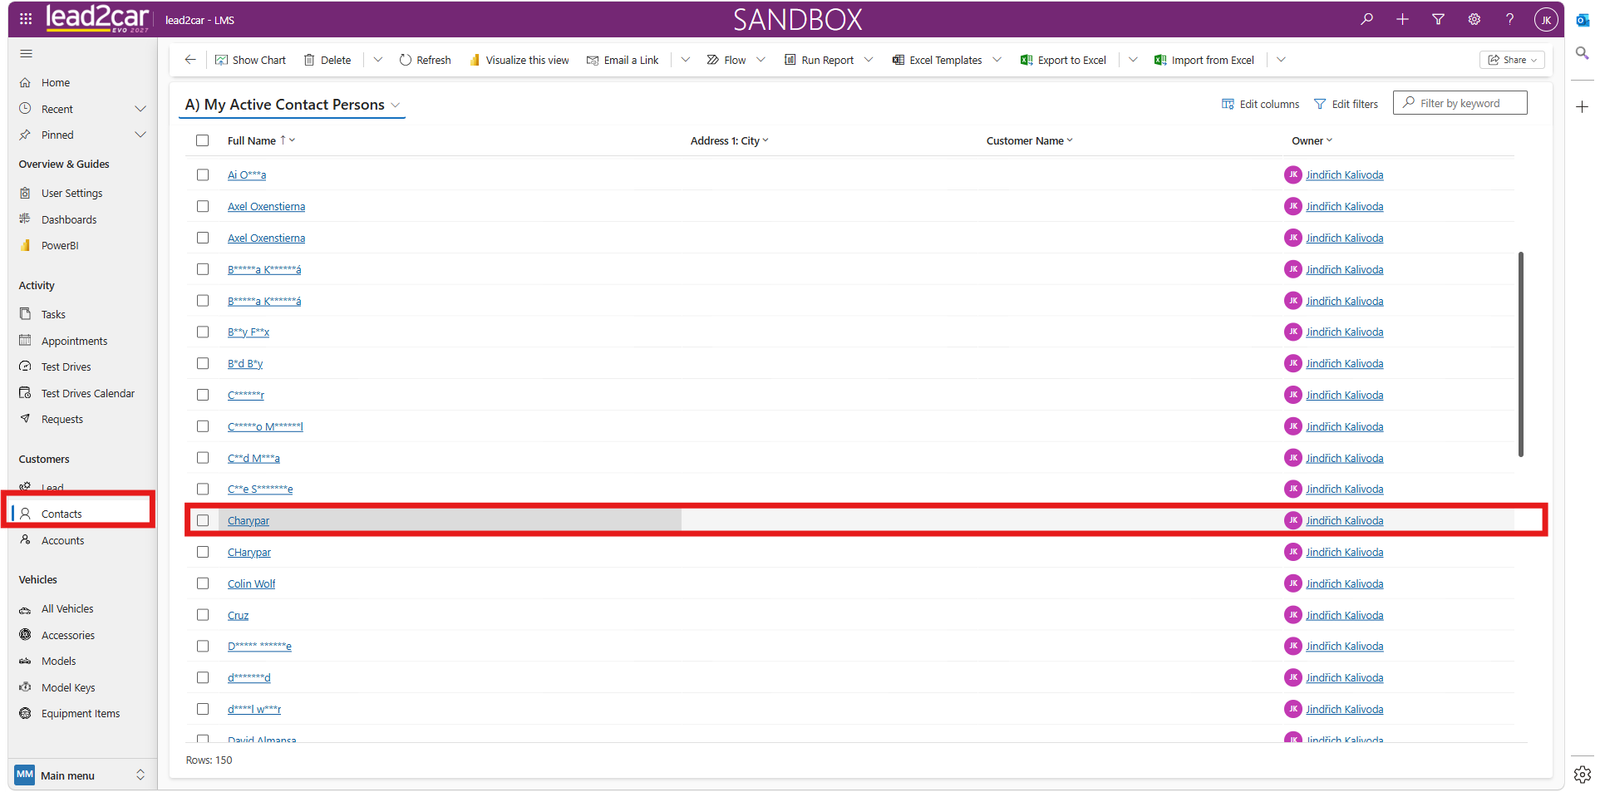Check the box for Cruz row
Image resolution: width=1600 pixels, height=792 pixels.
pyautogui.click(x=203, y=615)
